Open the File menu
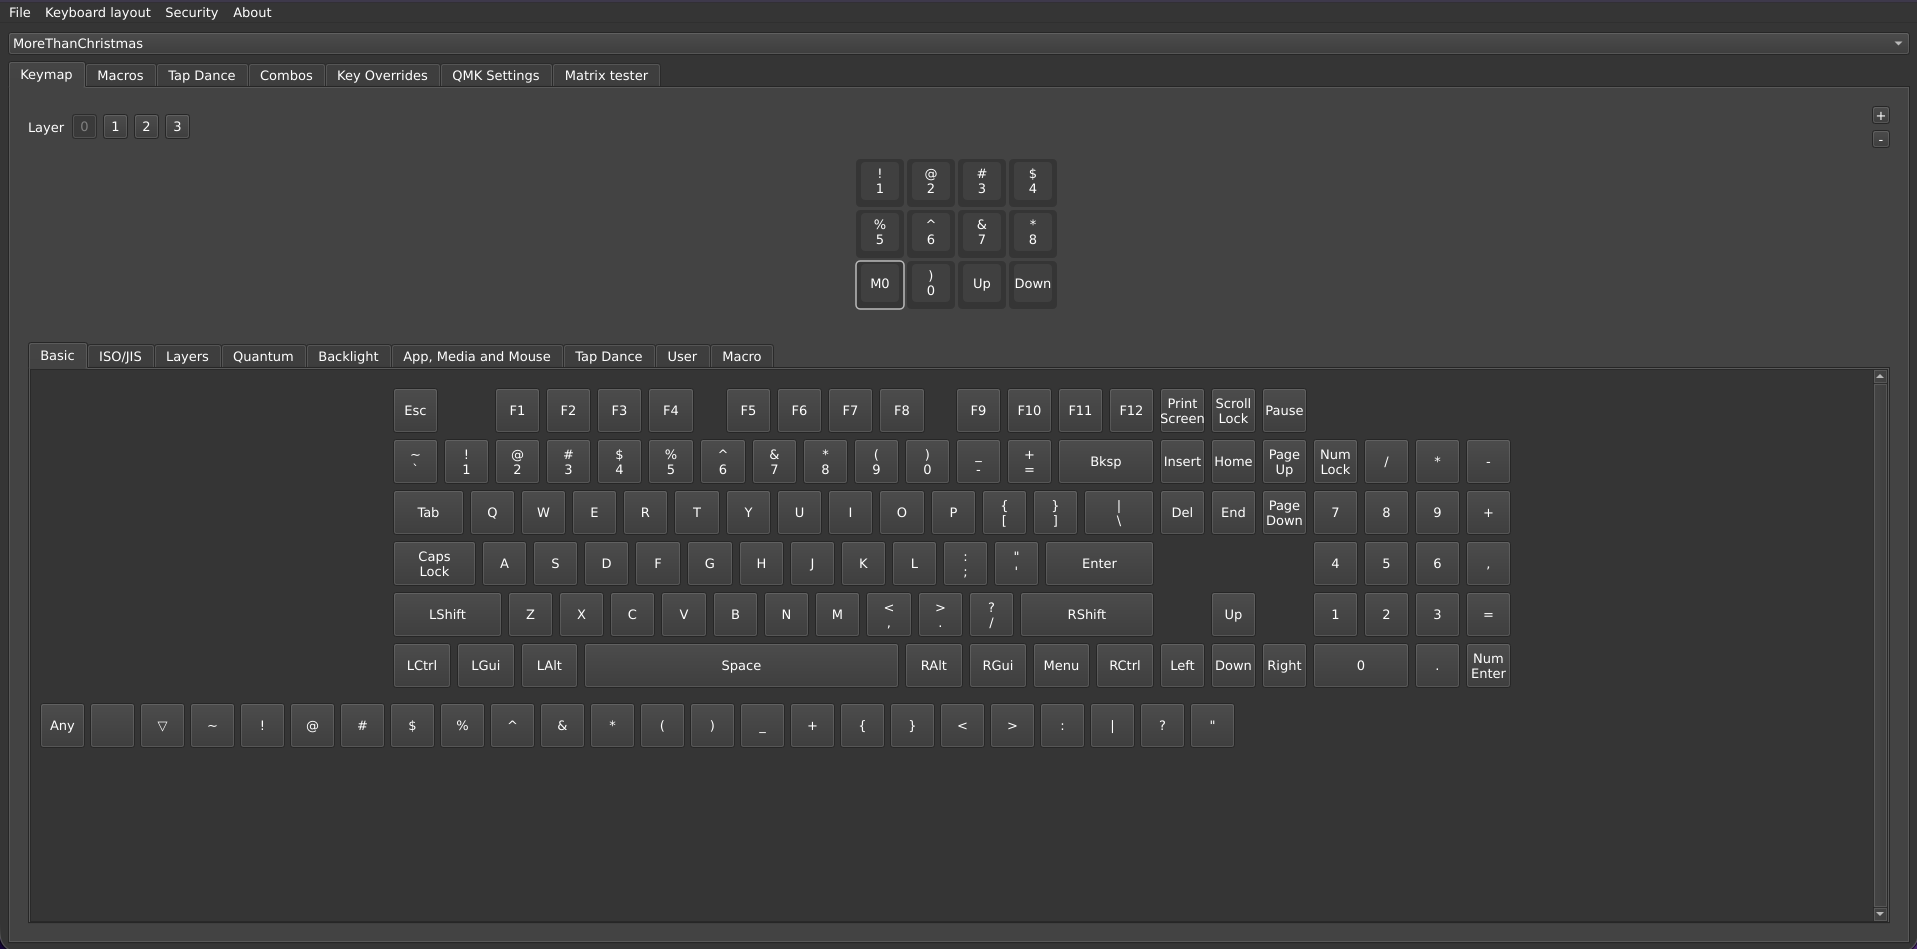The height and width of the screenshot is (949, 1917). [x=20, y=13]
